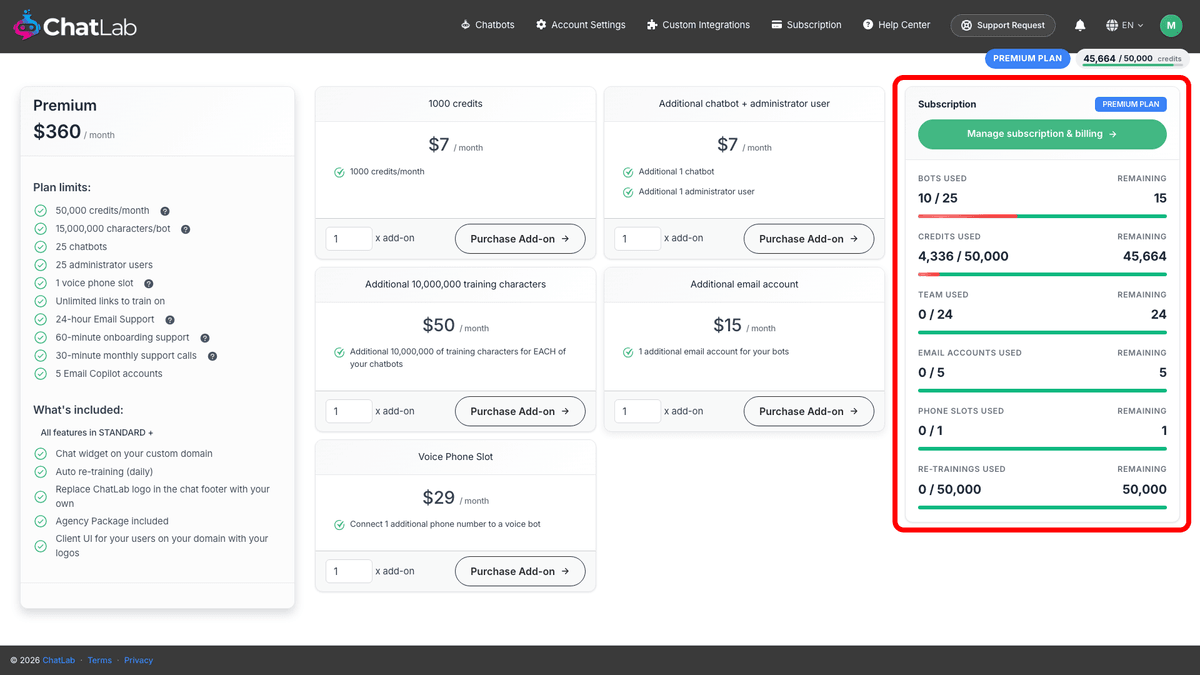
Task: Click check icon beside Additional 1 administrator user
Action: [x=628, y=192]
